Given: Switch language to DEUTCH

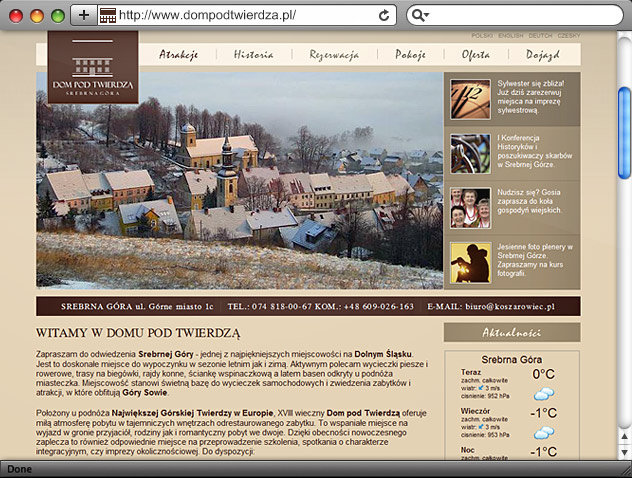Looking at the screenshot, I should tap(540, 35).
